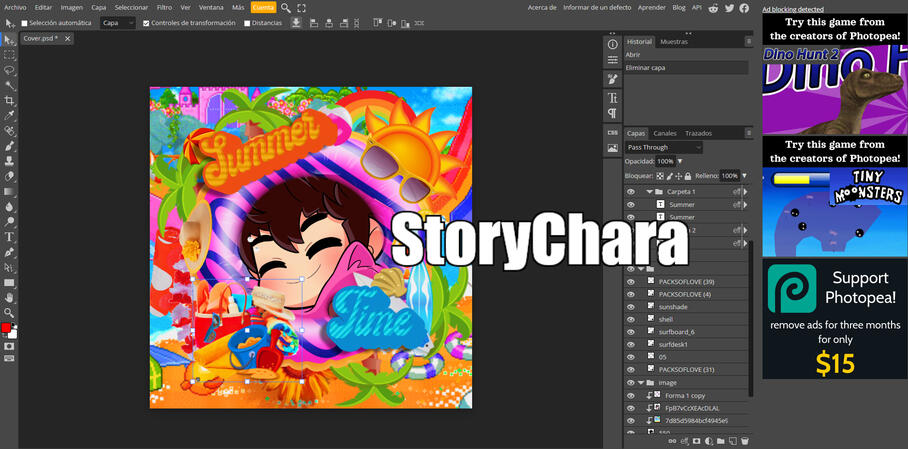Open the Opacidad slider dropdown arrow
908x449 pixels.
tap(680, 161)
